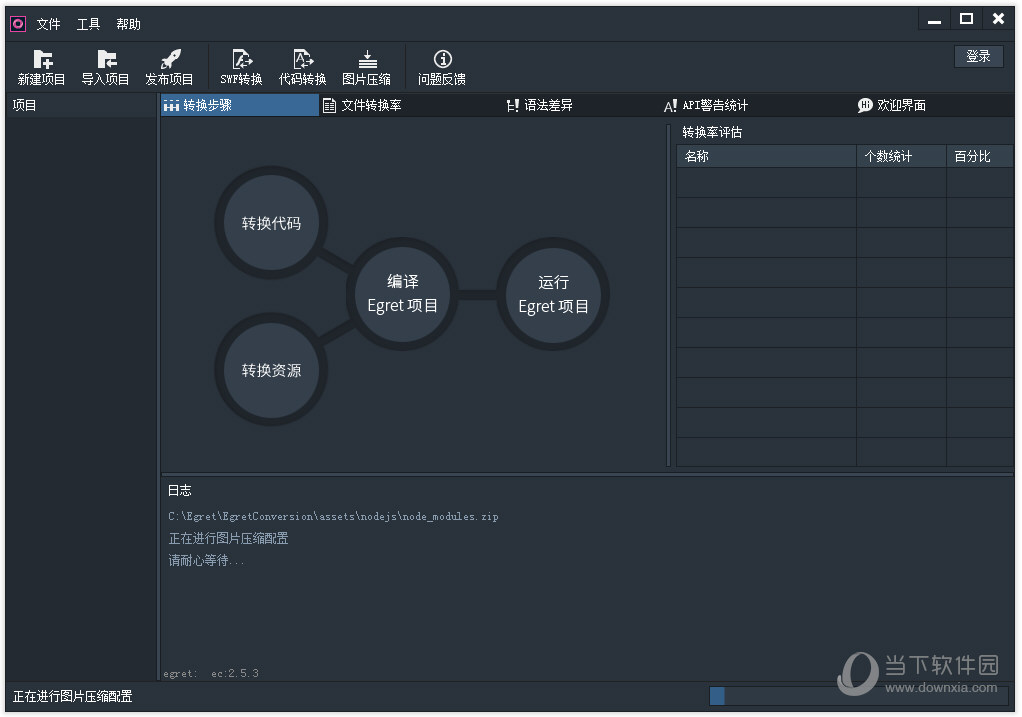Switch to the 转换步骤 tab

pos(240,105)
